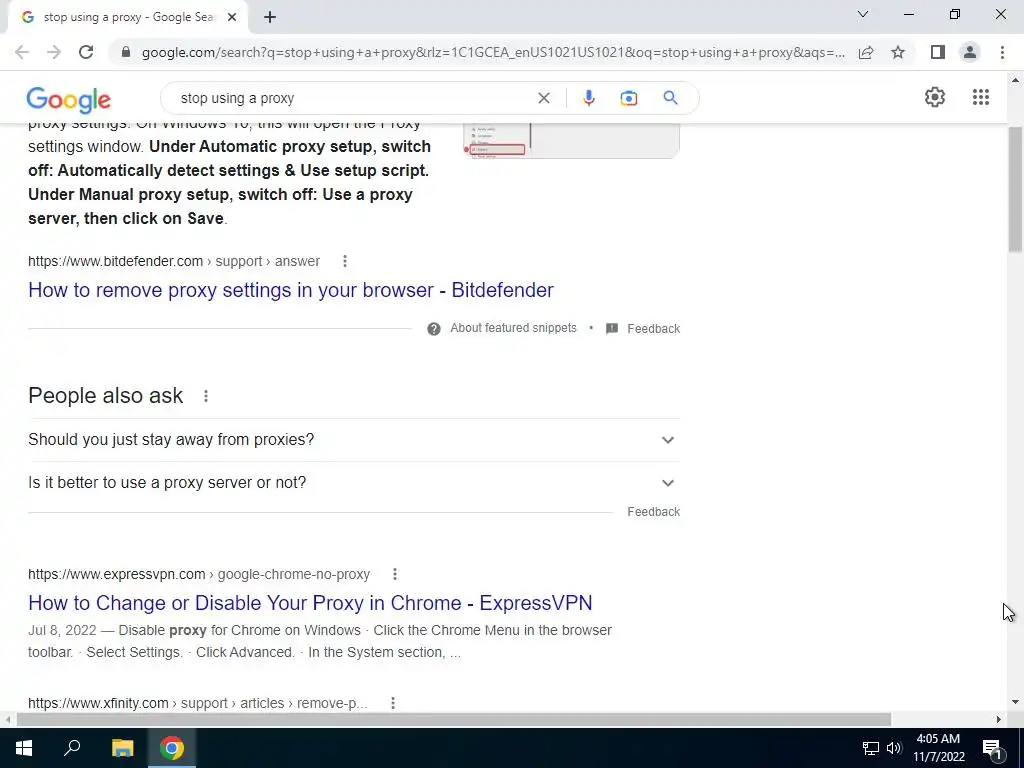1024x768 pixels.
Task: Open more options next to xfinity.com result
Action: [x=392, y=703]
